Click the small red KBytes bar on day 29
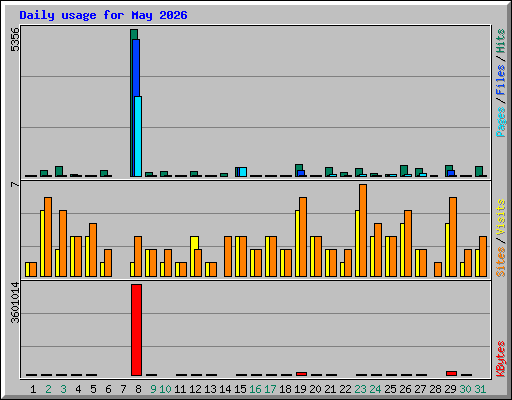Image resolution: width=512 pixels, height=400 pixels. pyautogui.click(x=451, y=373)
